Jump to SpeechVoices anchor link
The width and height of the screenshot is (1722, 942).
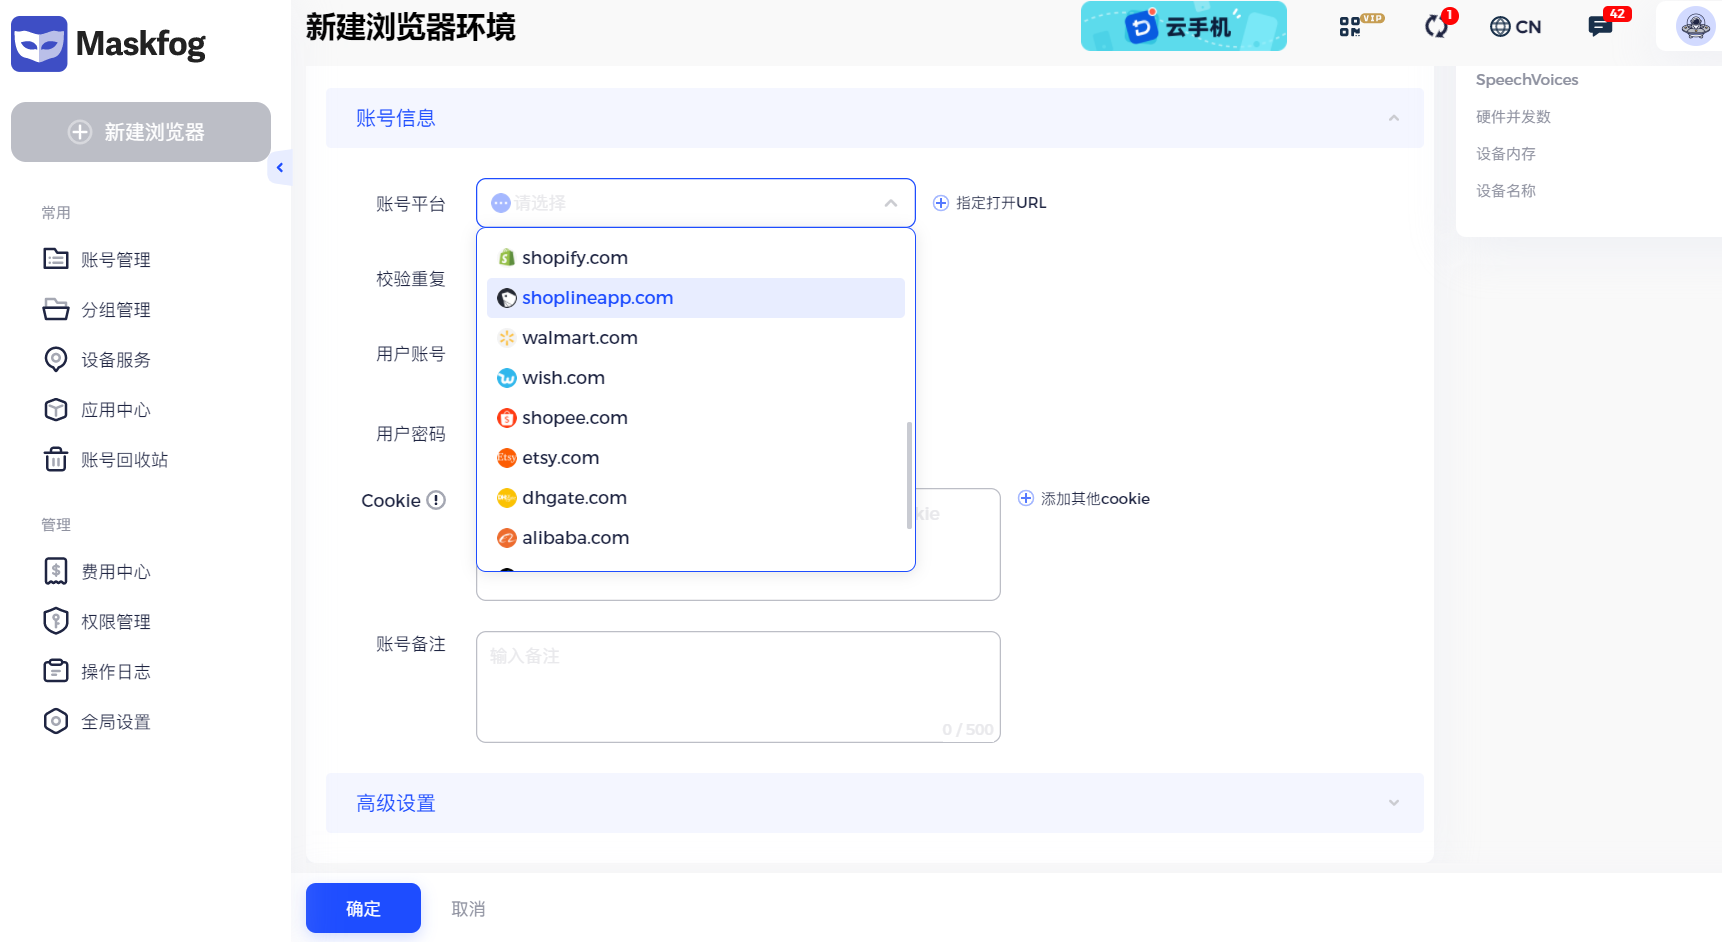coord(1527,80)
